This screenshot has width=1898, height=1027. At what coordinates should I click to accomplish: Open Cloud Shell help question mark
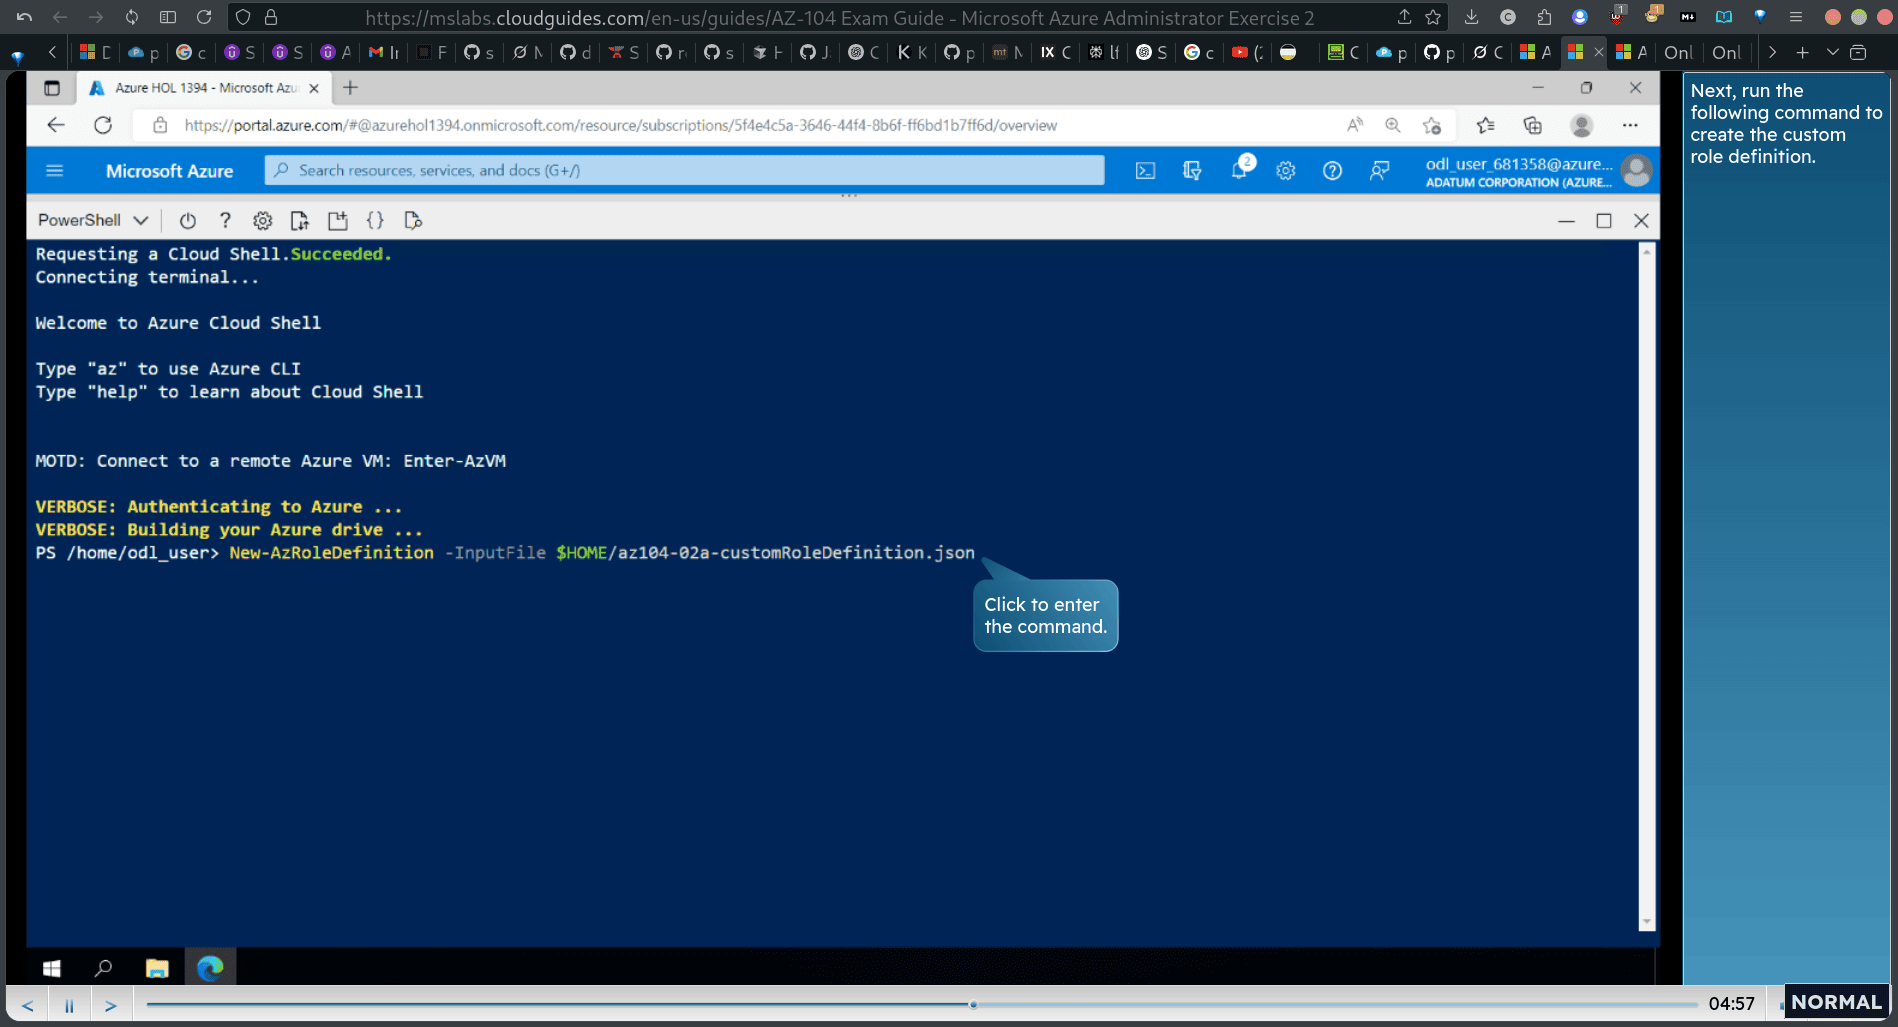click(x=225, y=221)
